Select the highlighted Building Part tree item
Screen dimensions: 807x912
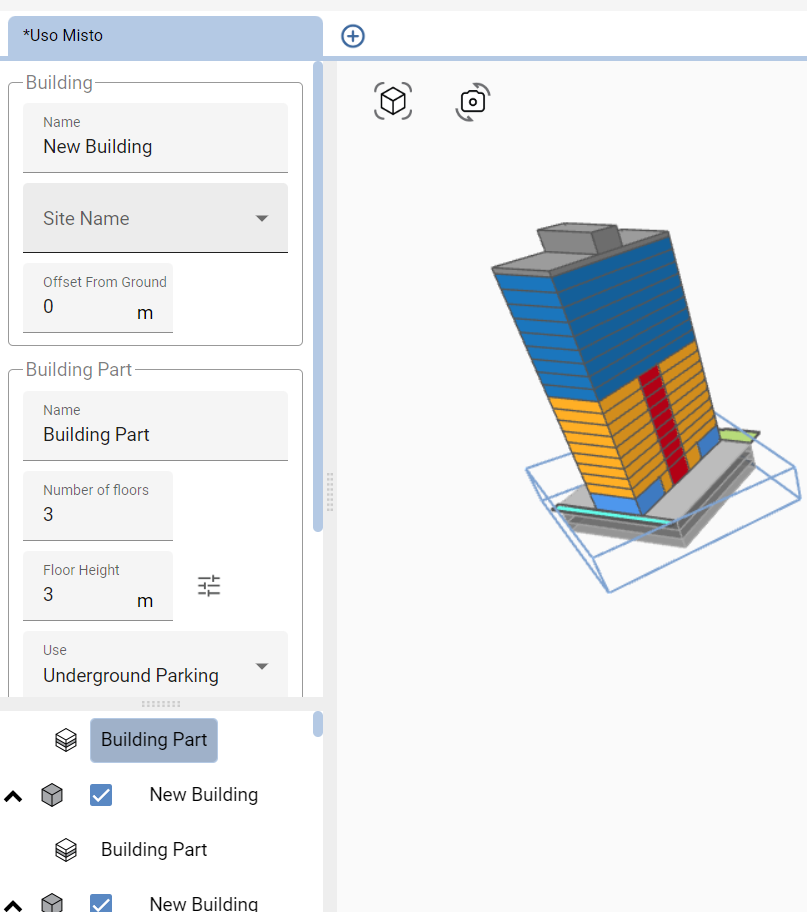[154, 740]
